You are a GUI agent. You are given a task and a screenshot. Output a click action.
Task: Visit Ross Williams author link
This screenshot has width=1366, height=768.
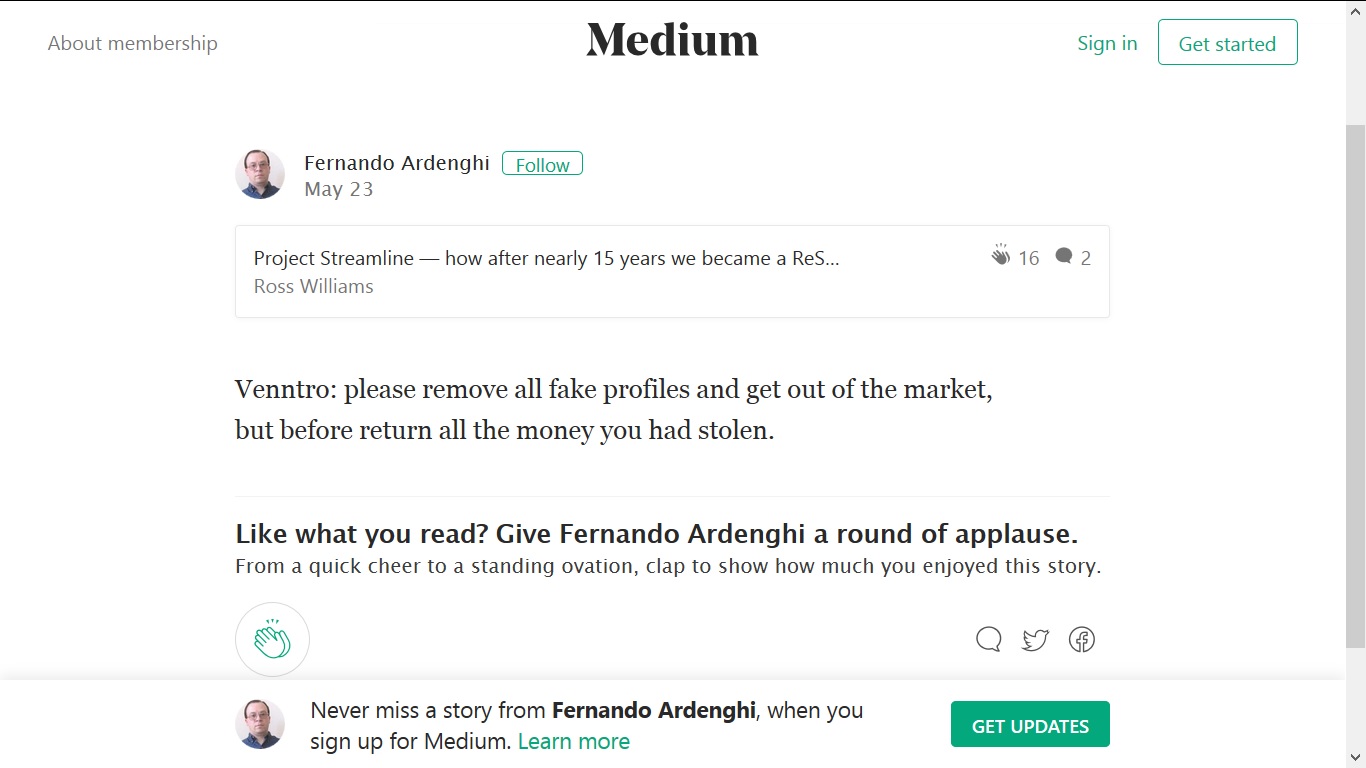click(x=313, y=286)
